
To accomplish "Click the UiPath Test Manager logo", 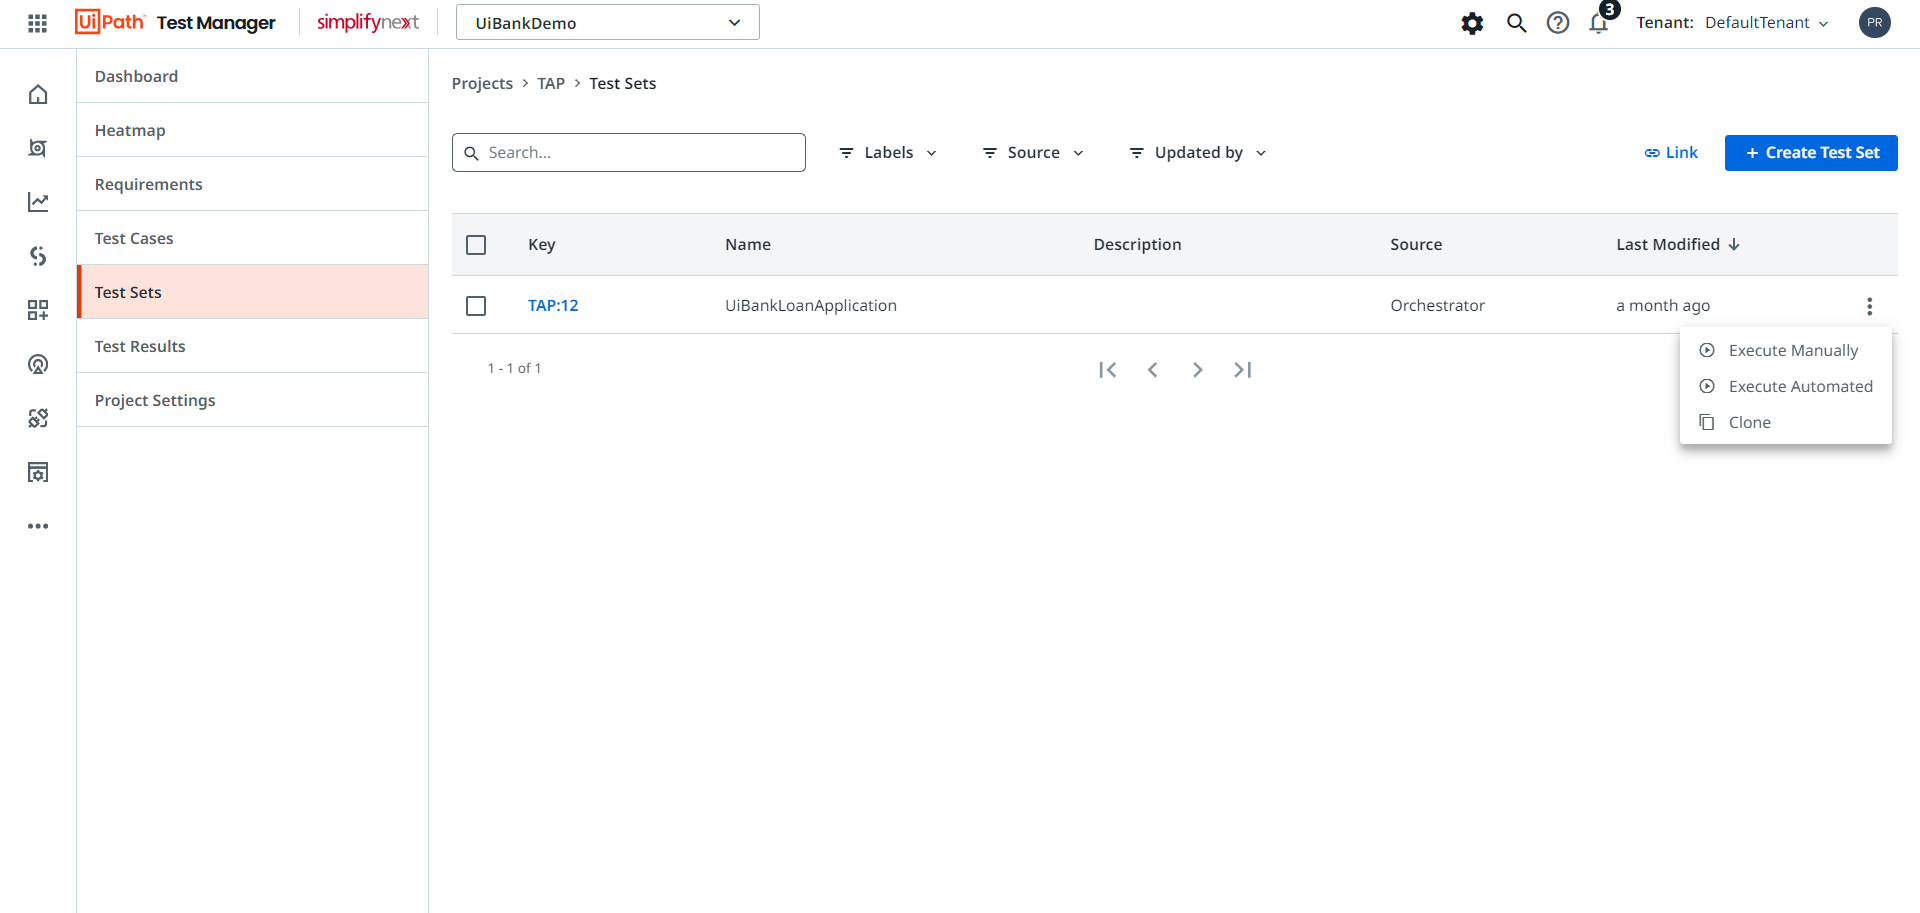I will (x=175, y=22).
